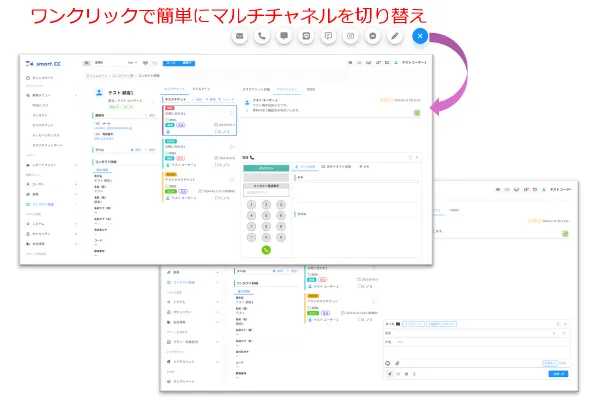Close the mail composer panel in back window
The width and height of the screenshot is (600, 400).
pyautogui.click(x=565, y=324)
